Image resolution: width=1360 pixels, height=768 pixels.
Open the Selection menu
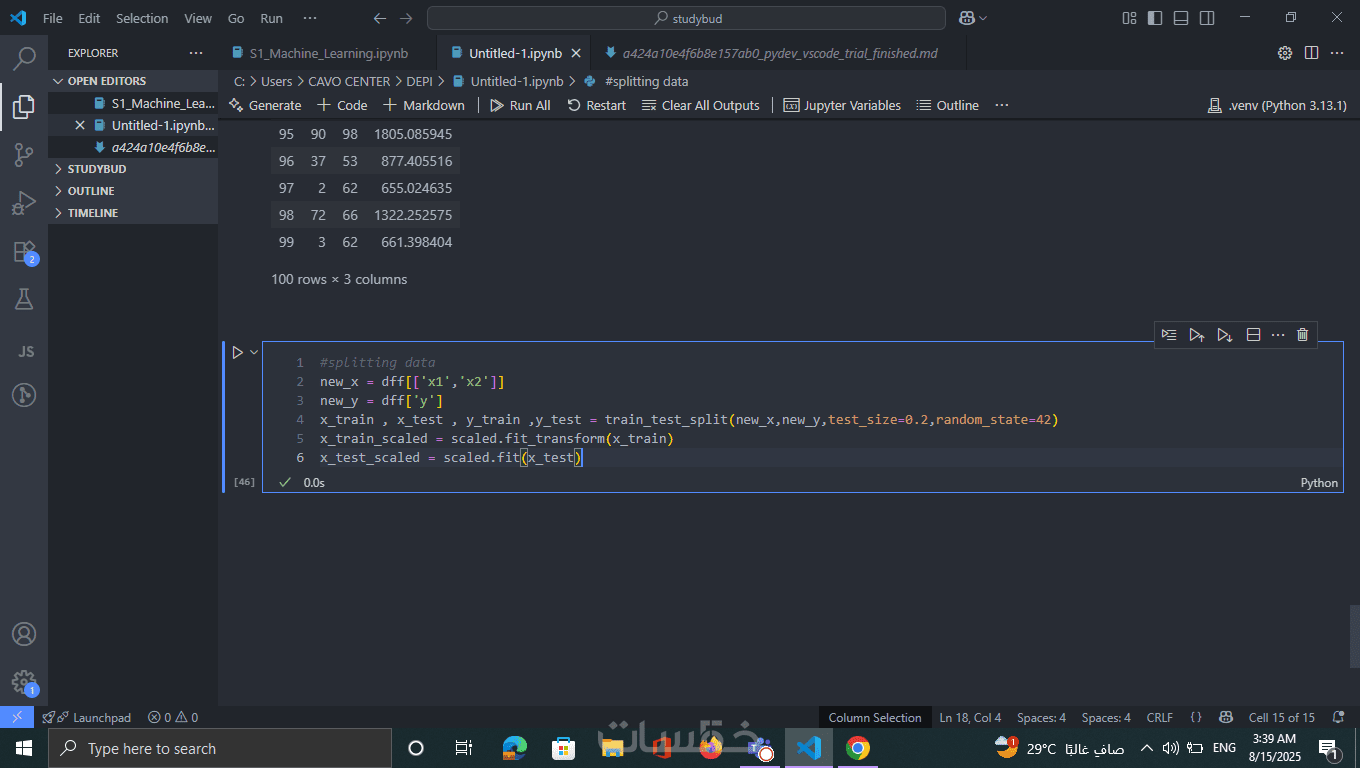(x=142, y=18)
